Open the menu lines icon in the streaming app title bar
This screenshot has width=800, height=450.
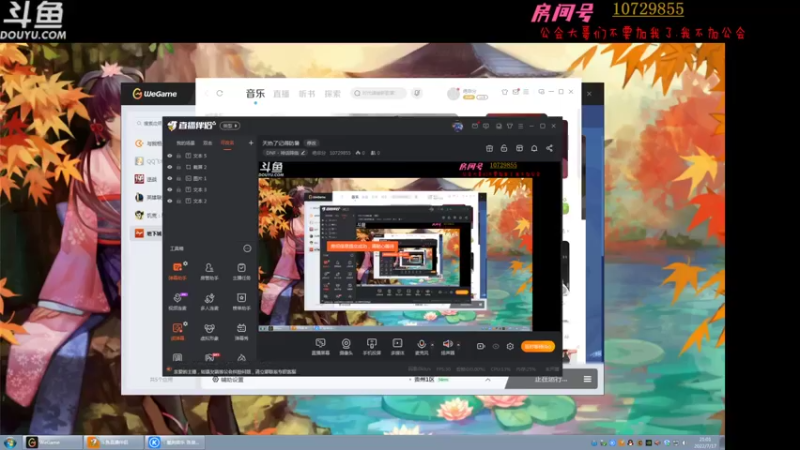coord(520,126)
